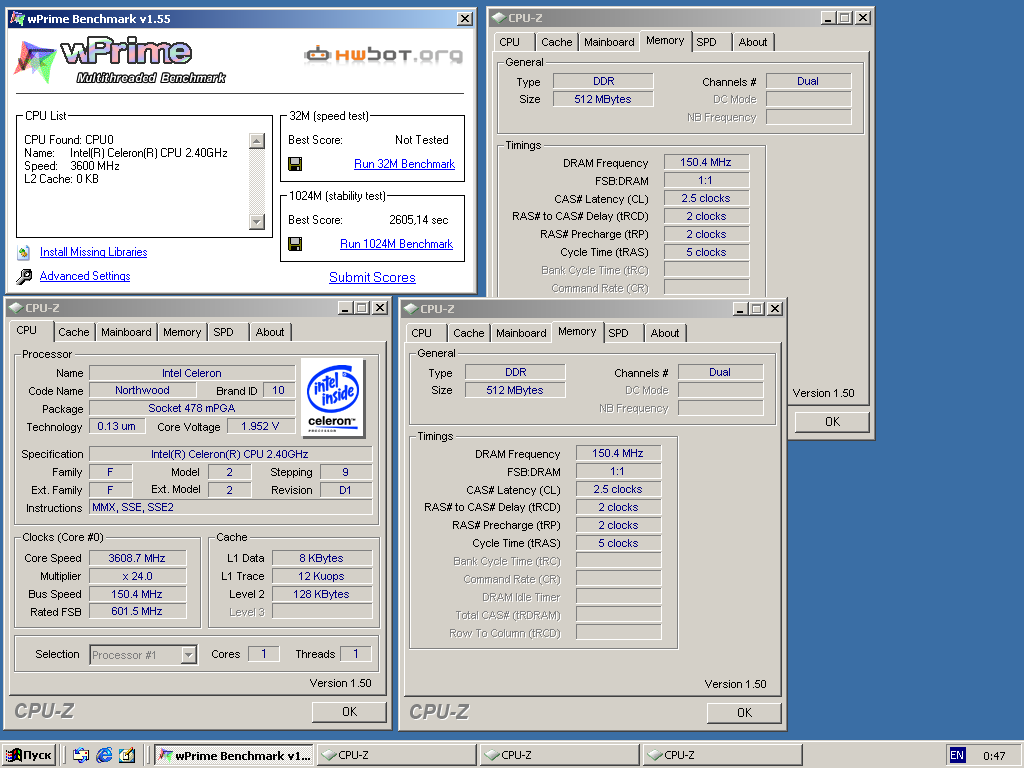Select Cache tab in top-right CPU-Z window
1024x768 pixels.
click(556, 42)
